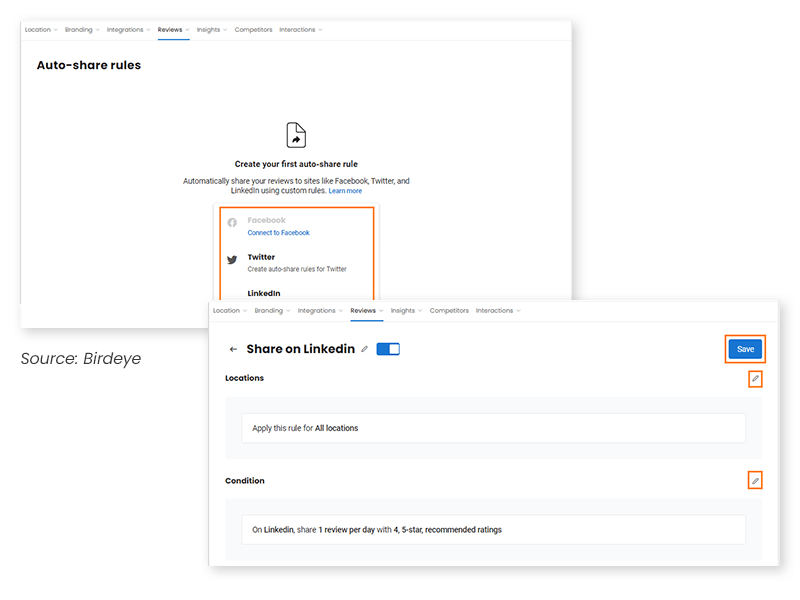The height and width of the screenshot is (600, 800).
Task: Open Interactions menu in Auto-share rules window
Action: pos(301,30)
